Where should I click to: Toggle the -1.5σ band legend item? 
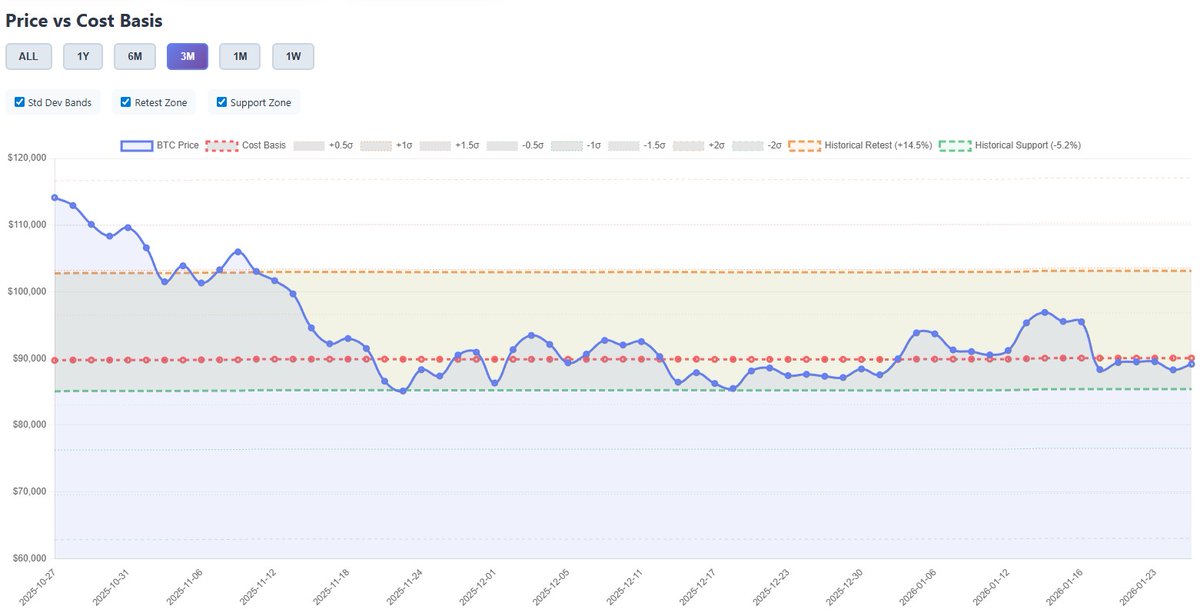click(x=638, y=145)
